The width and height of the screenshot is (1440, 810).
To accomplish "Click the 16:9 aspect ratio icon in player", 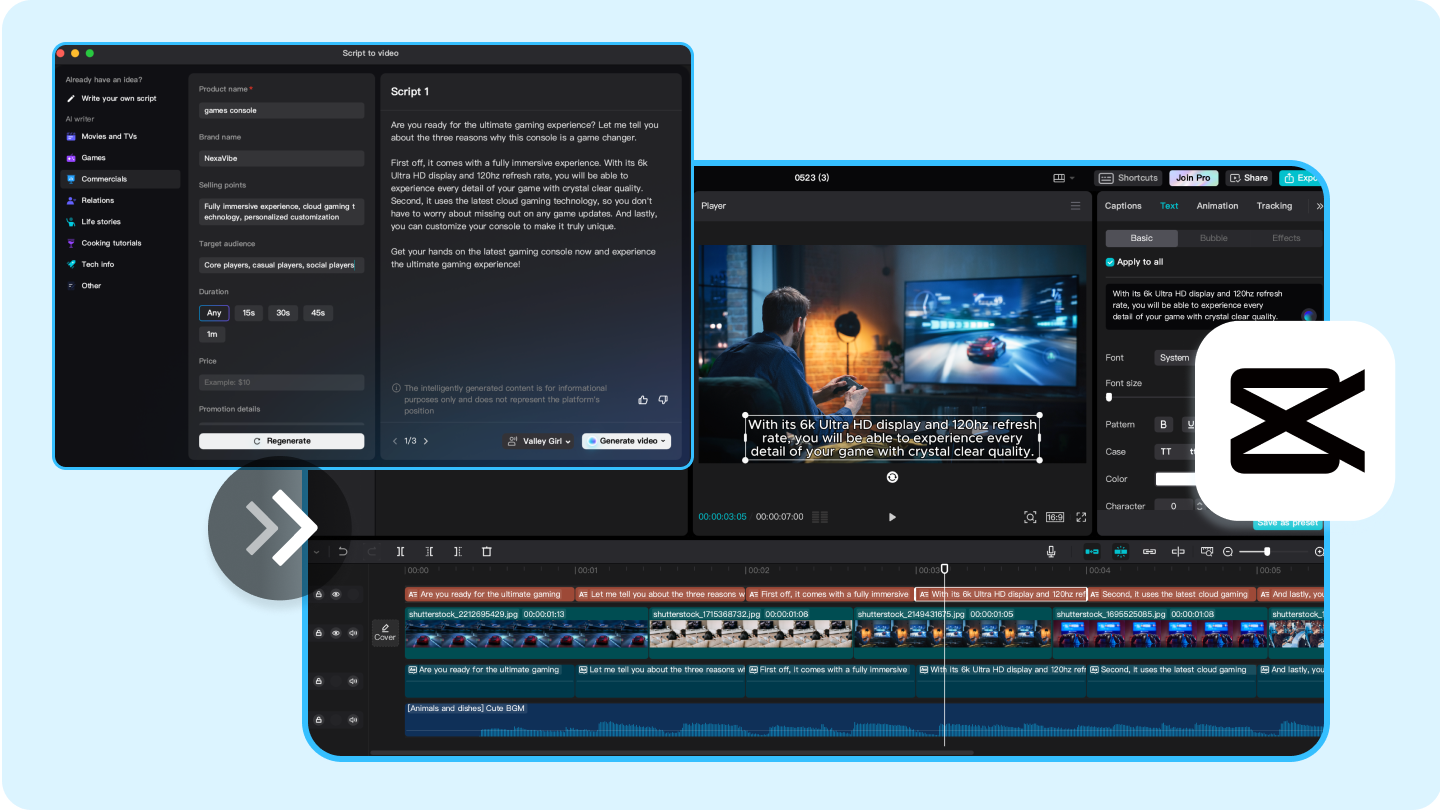I will click(x=1055, y=517).
